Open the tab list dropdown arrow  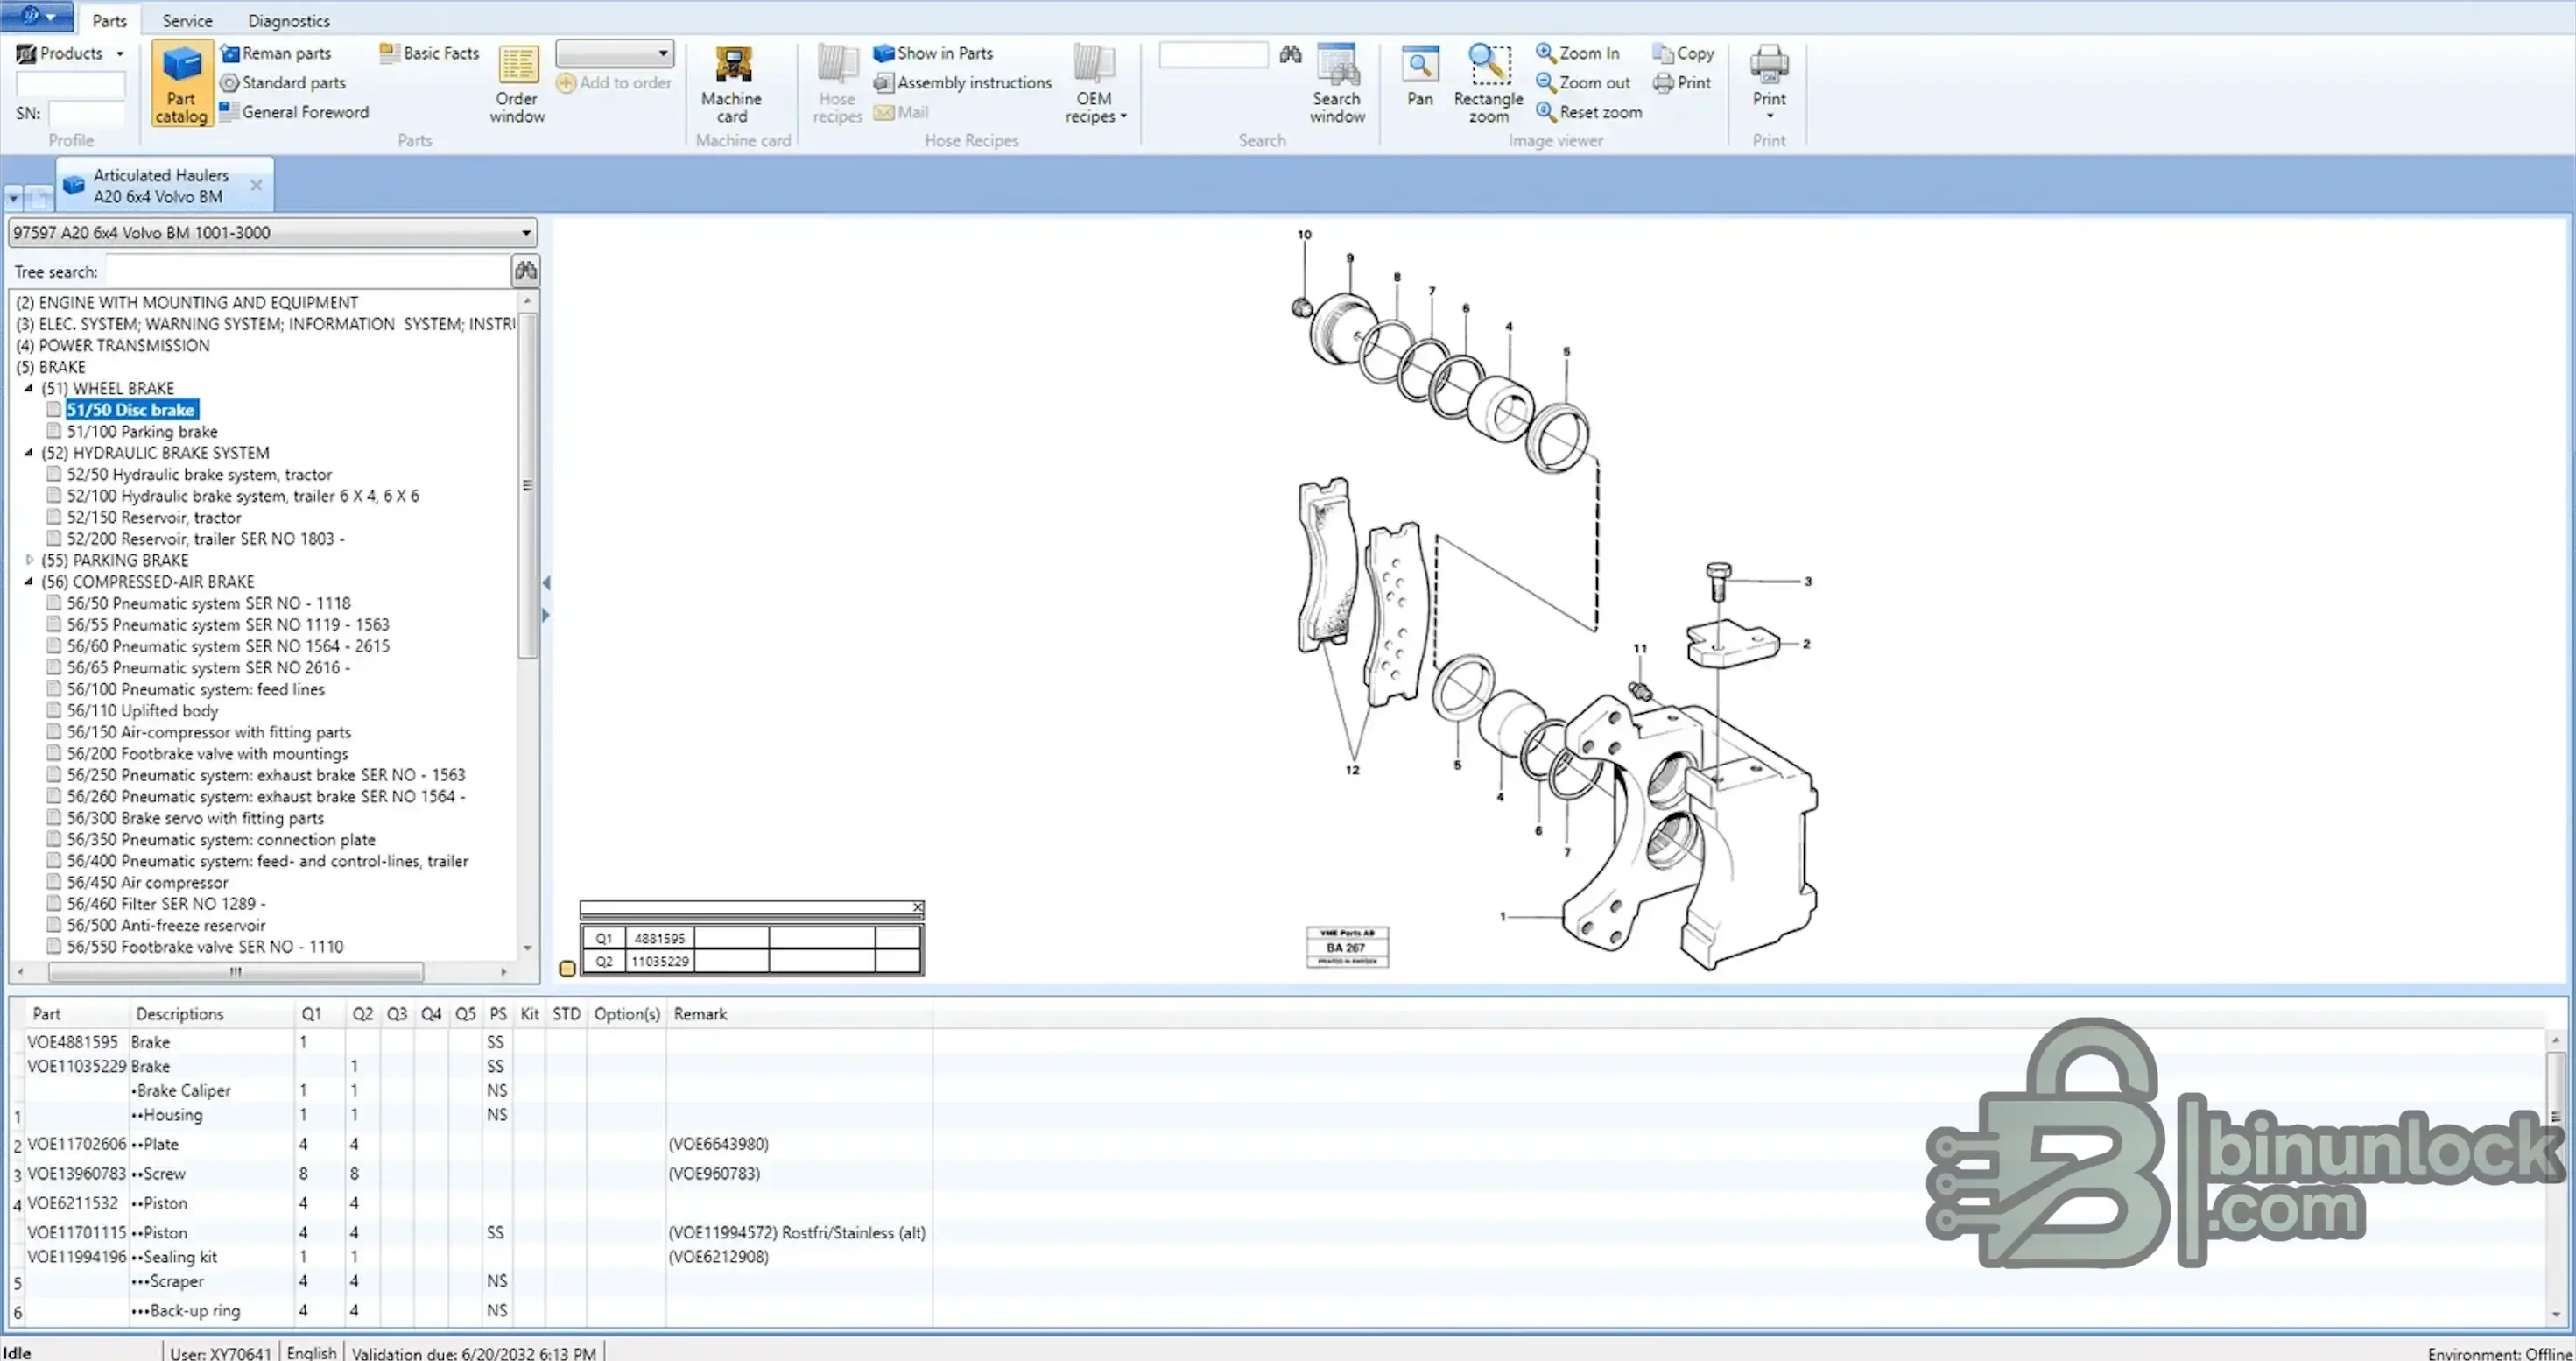[x=13, y=198]
